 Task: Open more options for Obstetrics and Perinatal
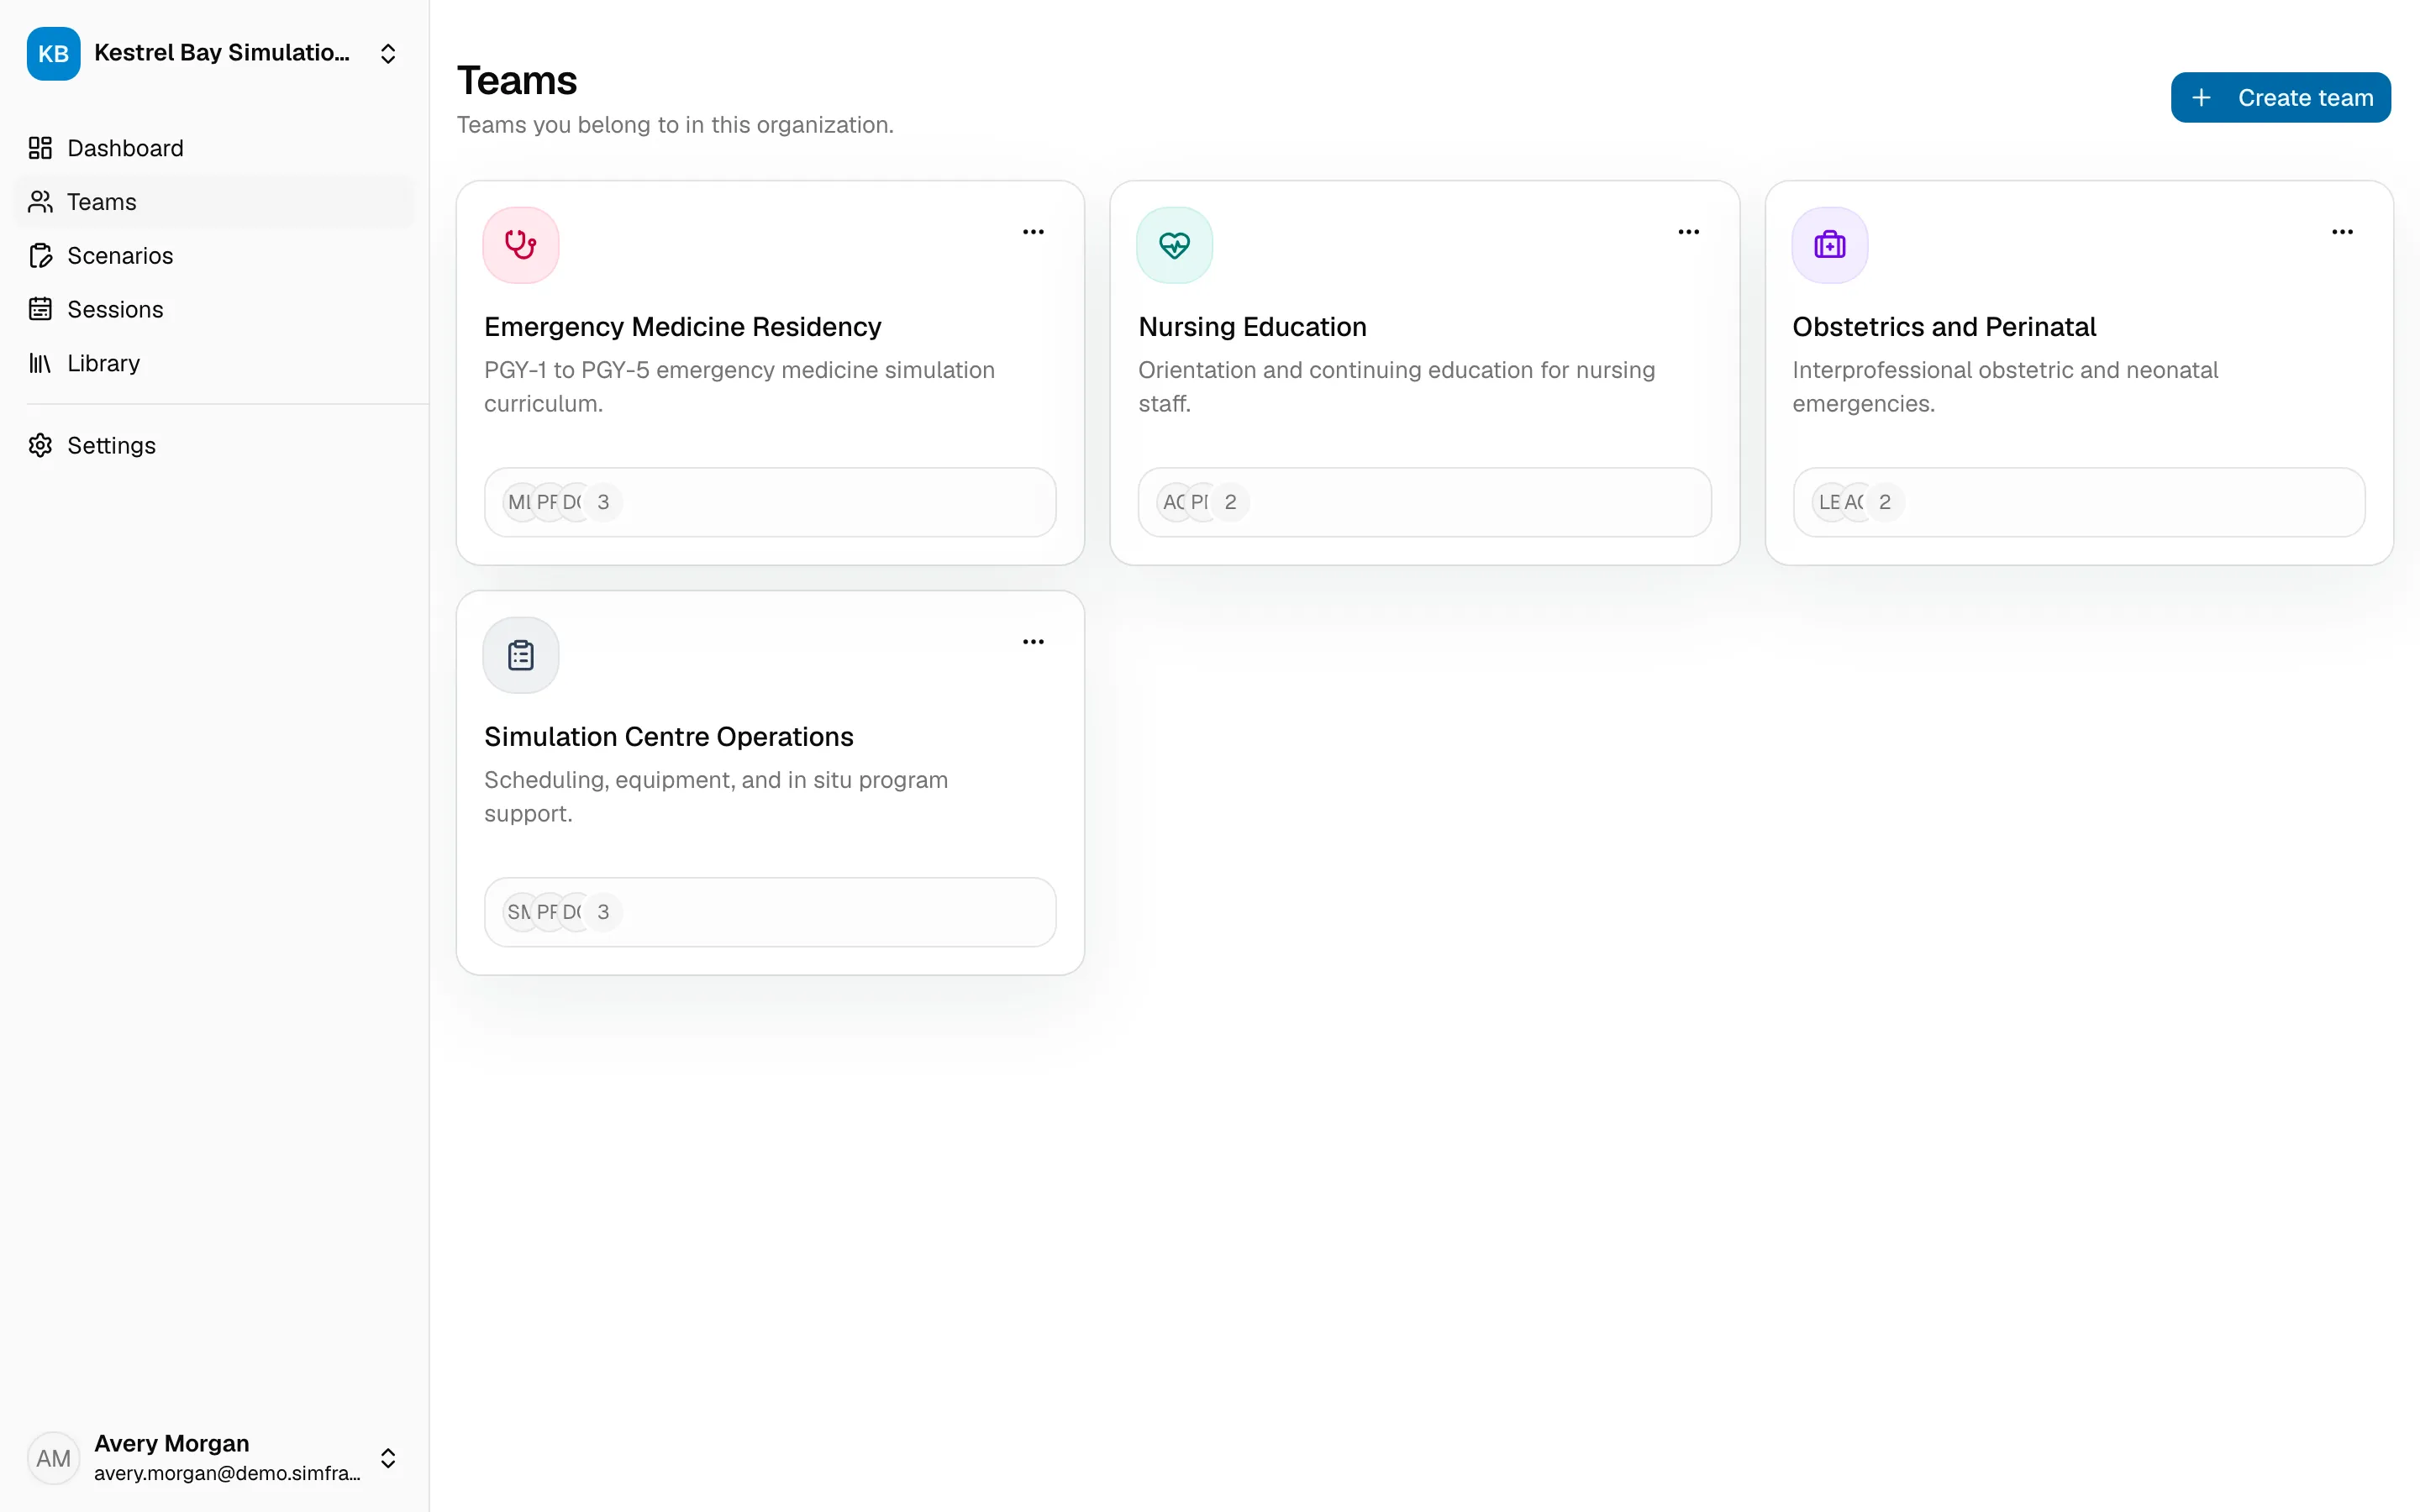click(2342, 232)
